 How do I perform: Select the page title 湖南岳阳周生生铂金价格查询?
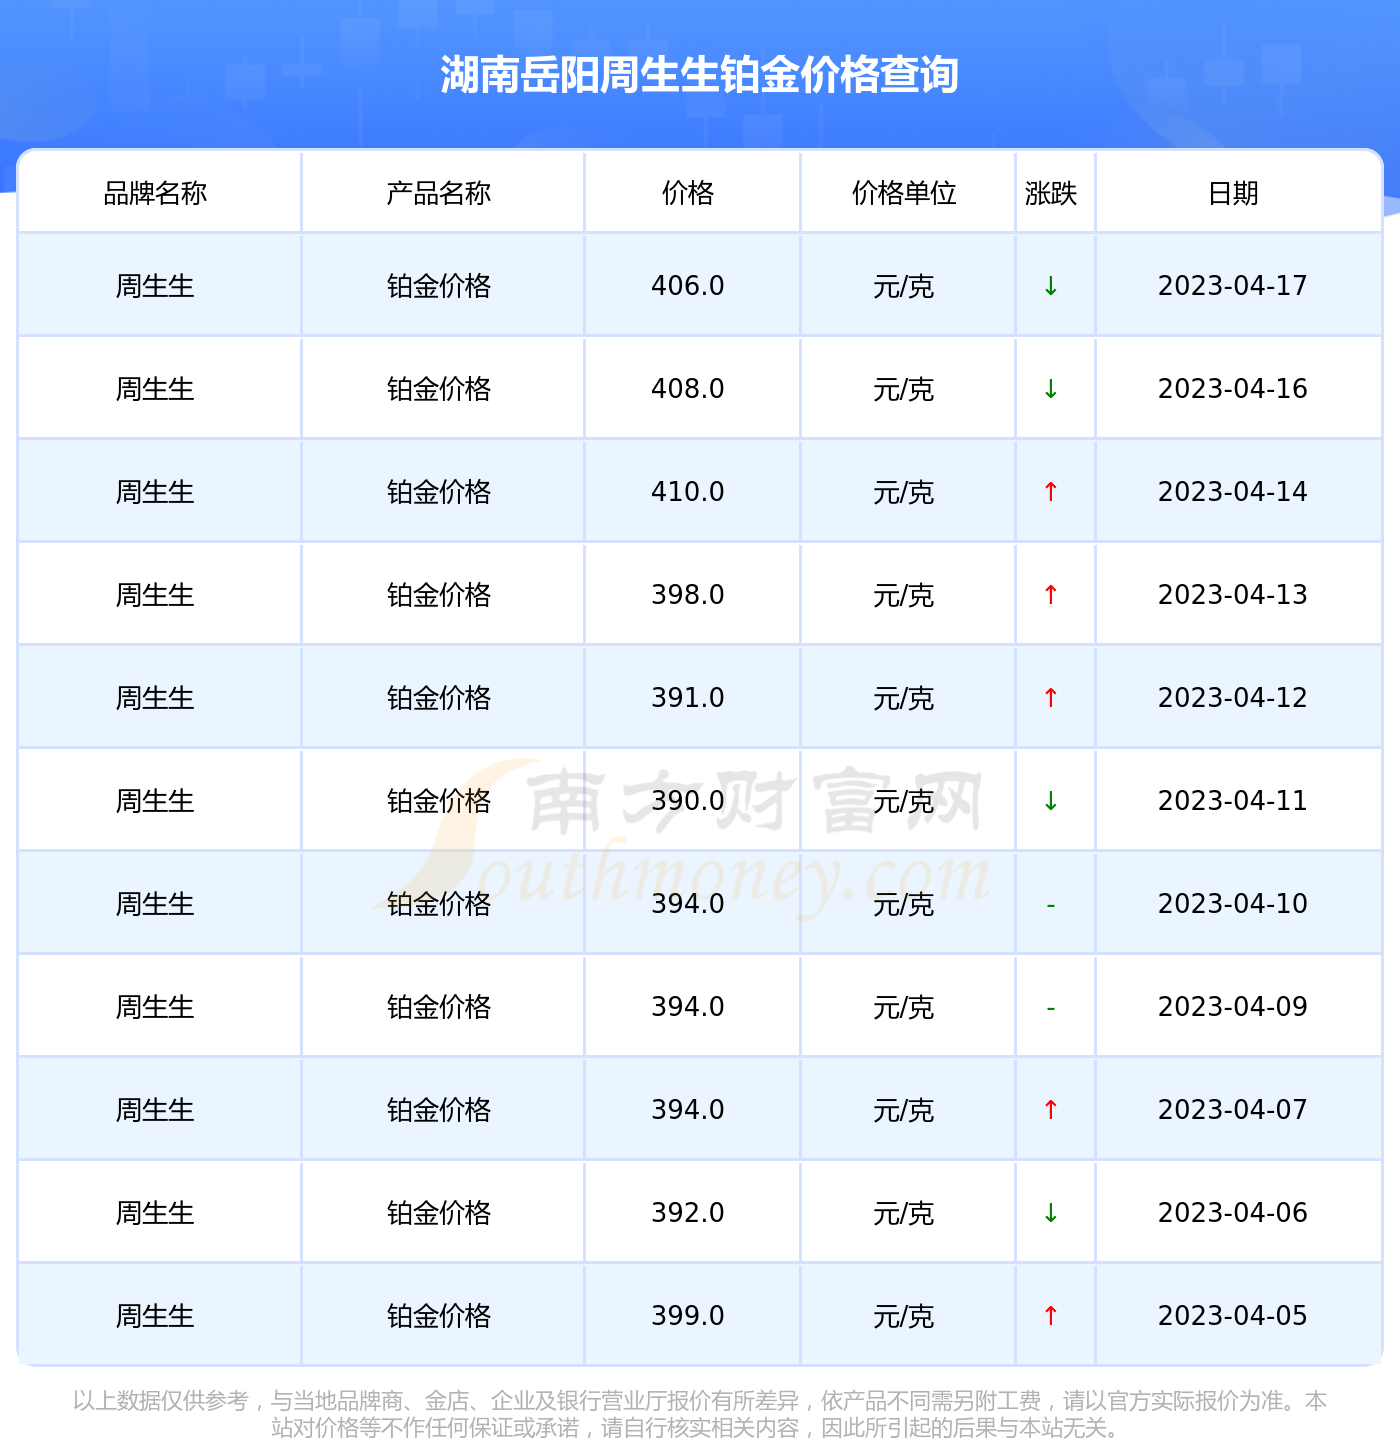point(700,75)
